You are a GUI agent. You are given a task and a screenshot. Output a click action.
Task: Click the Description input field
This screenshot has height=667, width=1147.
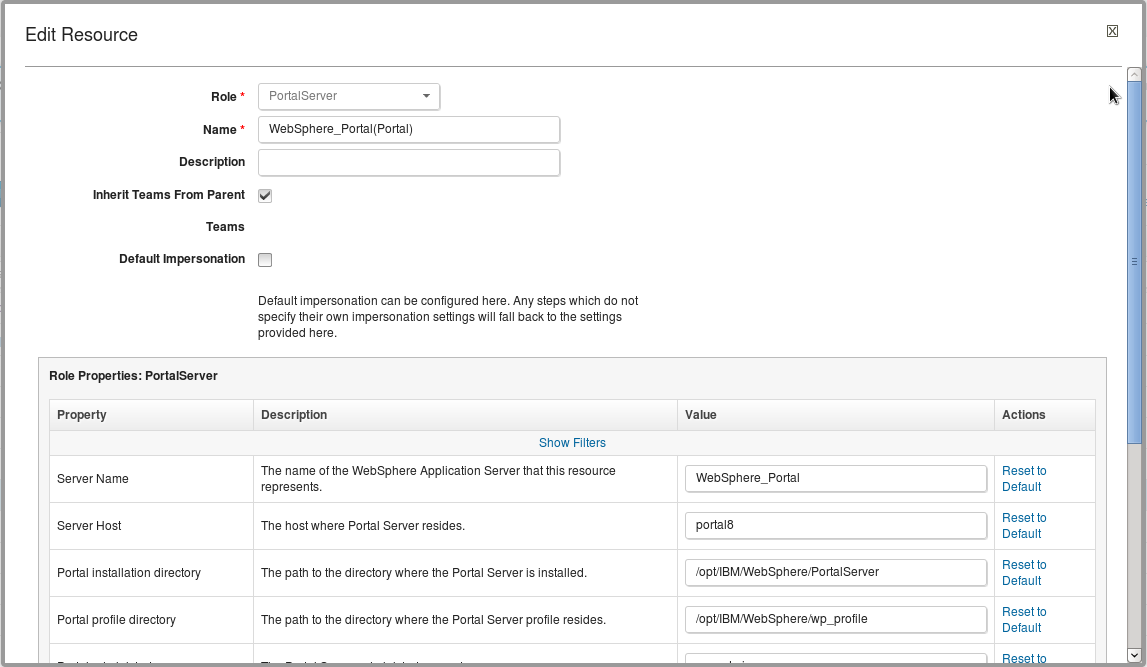click(x=409, y=162)
